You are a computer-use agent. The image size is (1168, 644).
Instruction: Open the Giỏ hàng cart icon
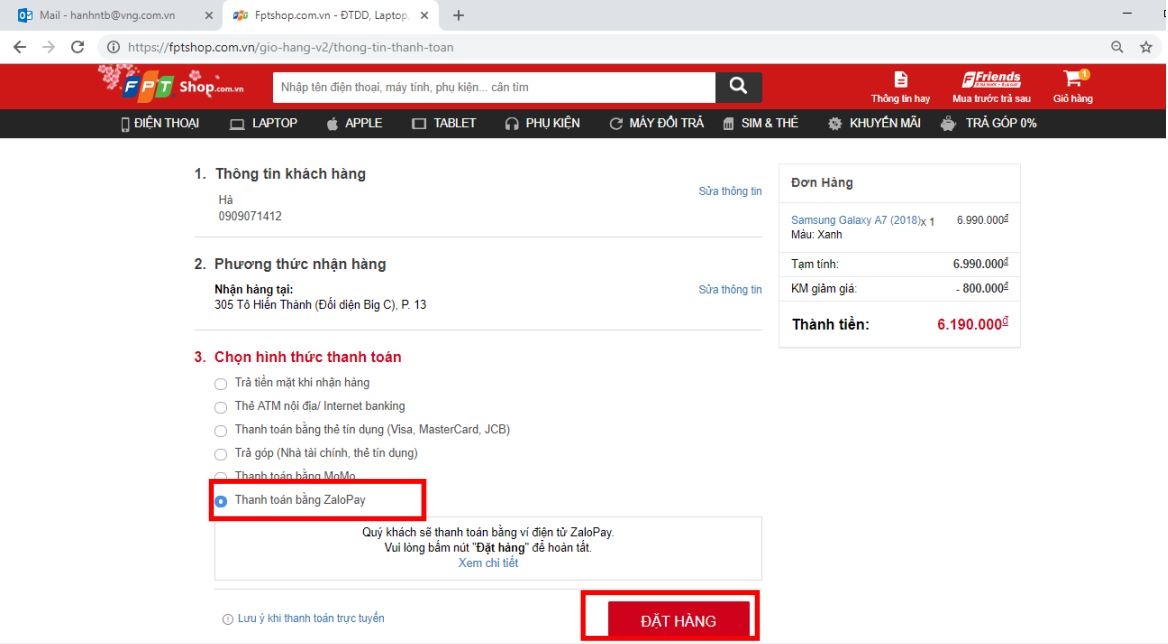coord(1073,87)
